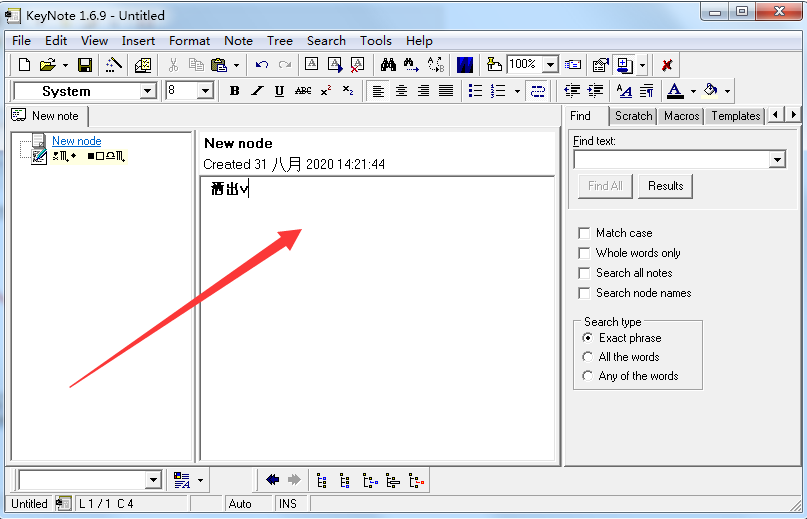Image resolution: width=807 pixels, height=519 pixels.
Task: Open the 100% zoom dropdown
Action: click(551, 65)
